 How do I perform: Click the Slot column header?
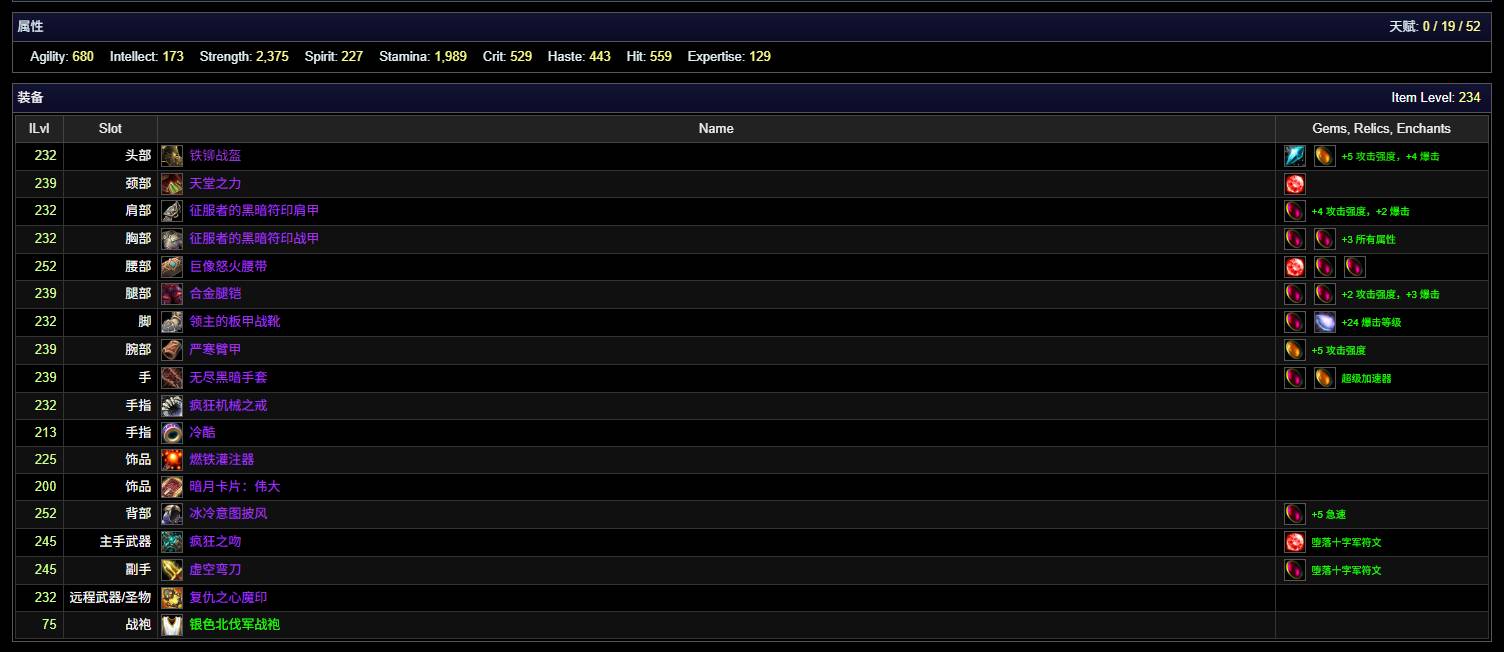pyautogui.click(x=110, y=128)
